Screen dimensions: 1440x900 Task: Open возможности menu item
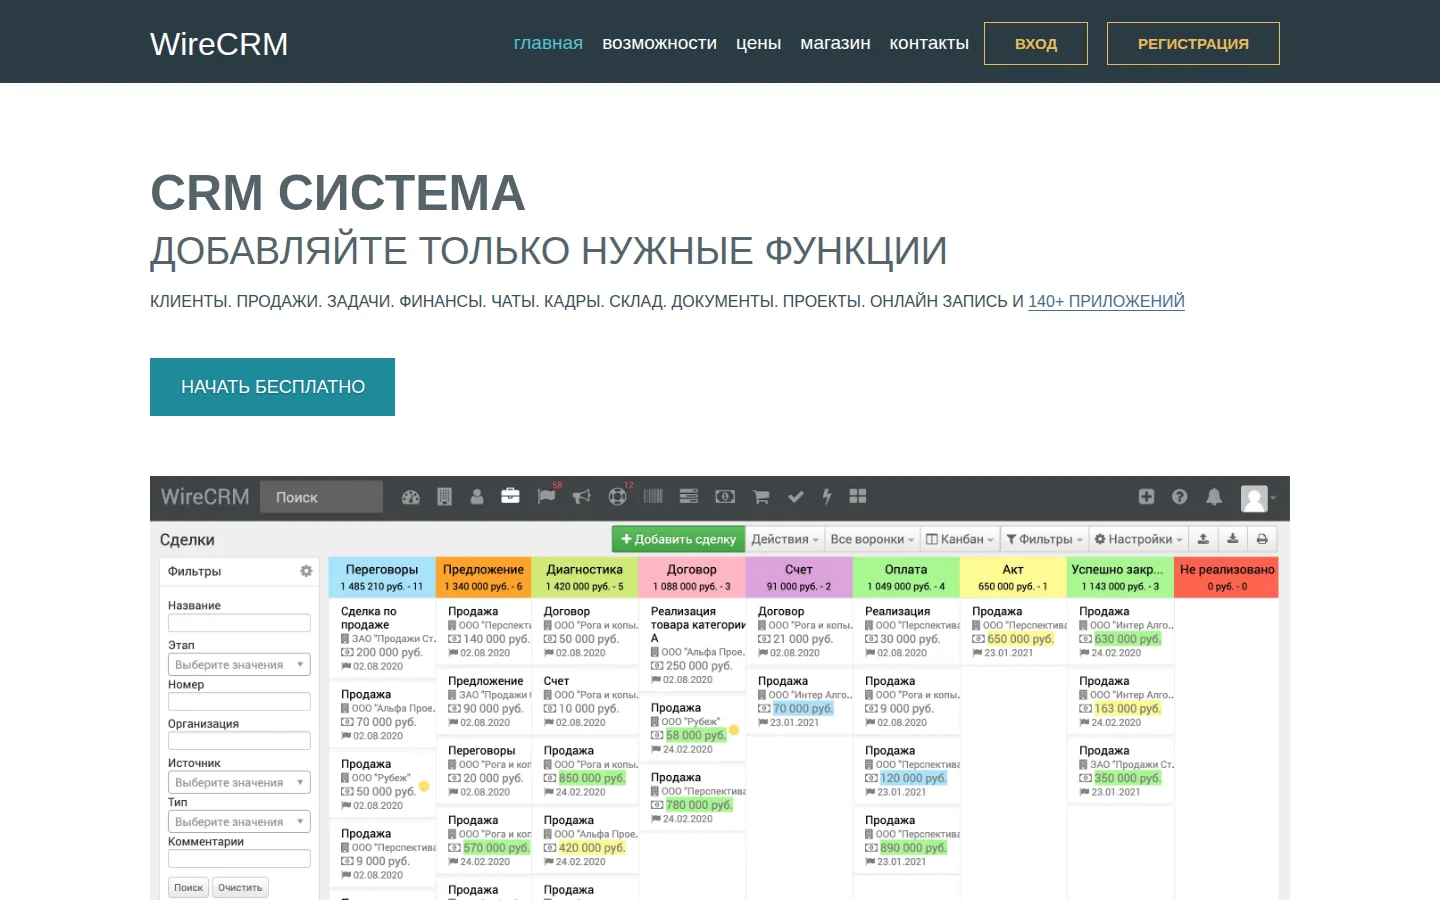pyautogui.click(x=659, y=43)
